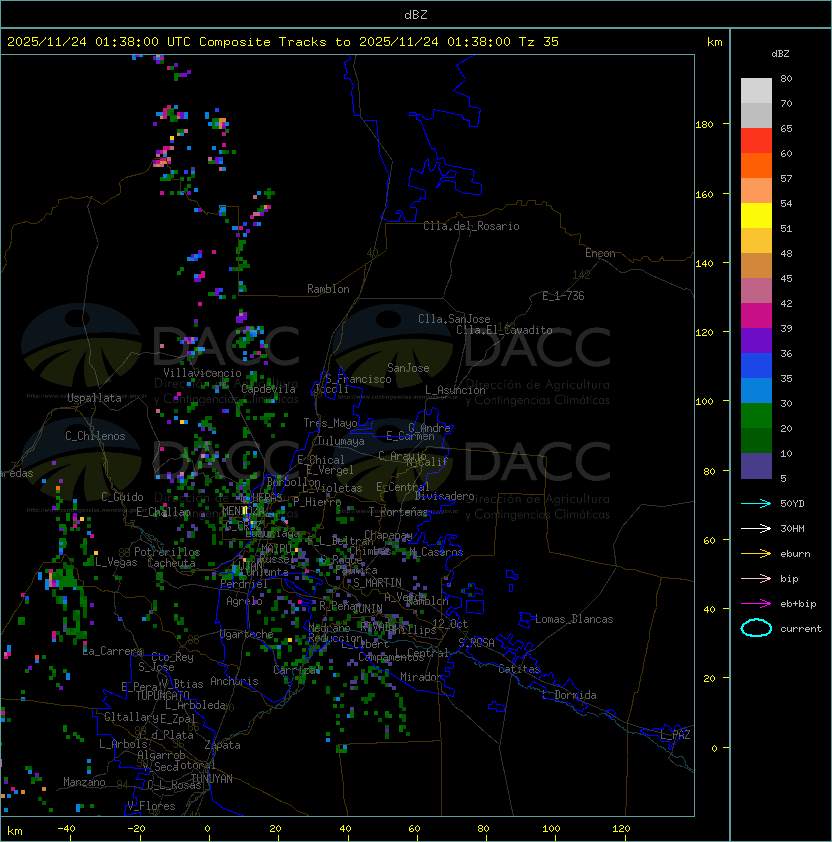Click the Encon map label
This screenshot has width=832, height=842.
point(600,253)
